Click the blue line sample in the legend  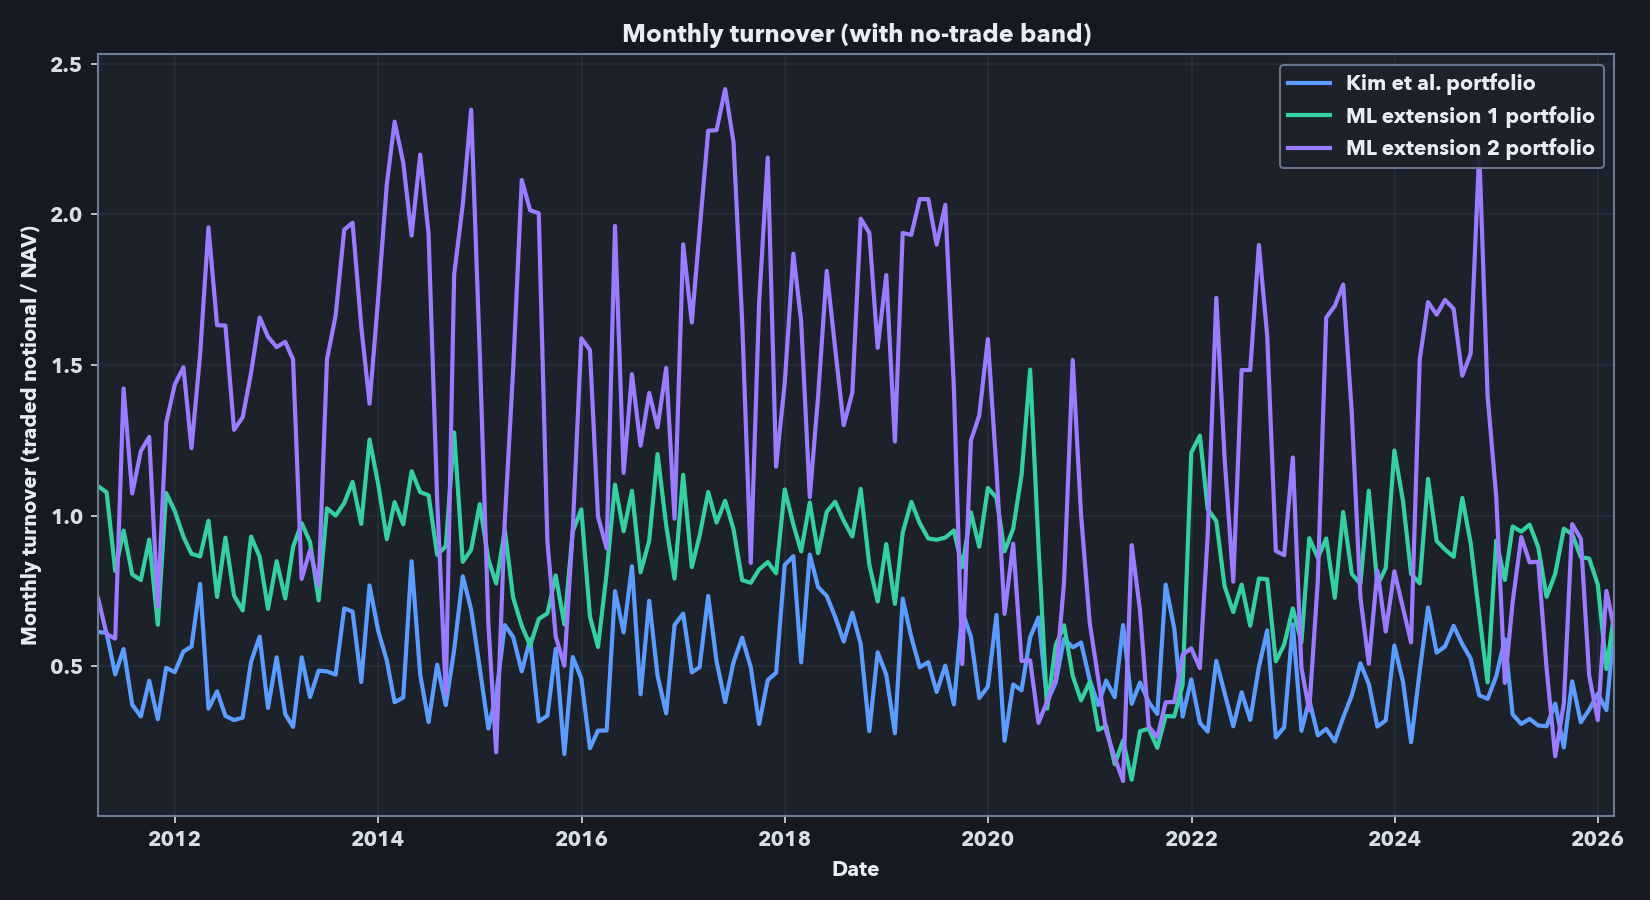(1310, 83)
